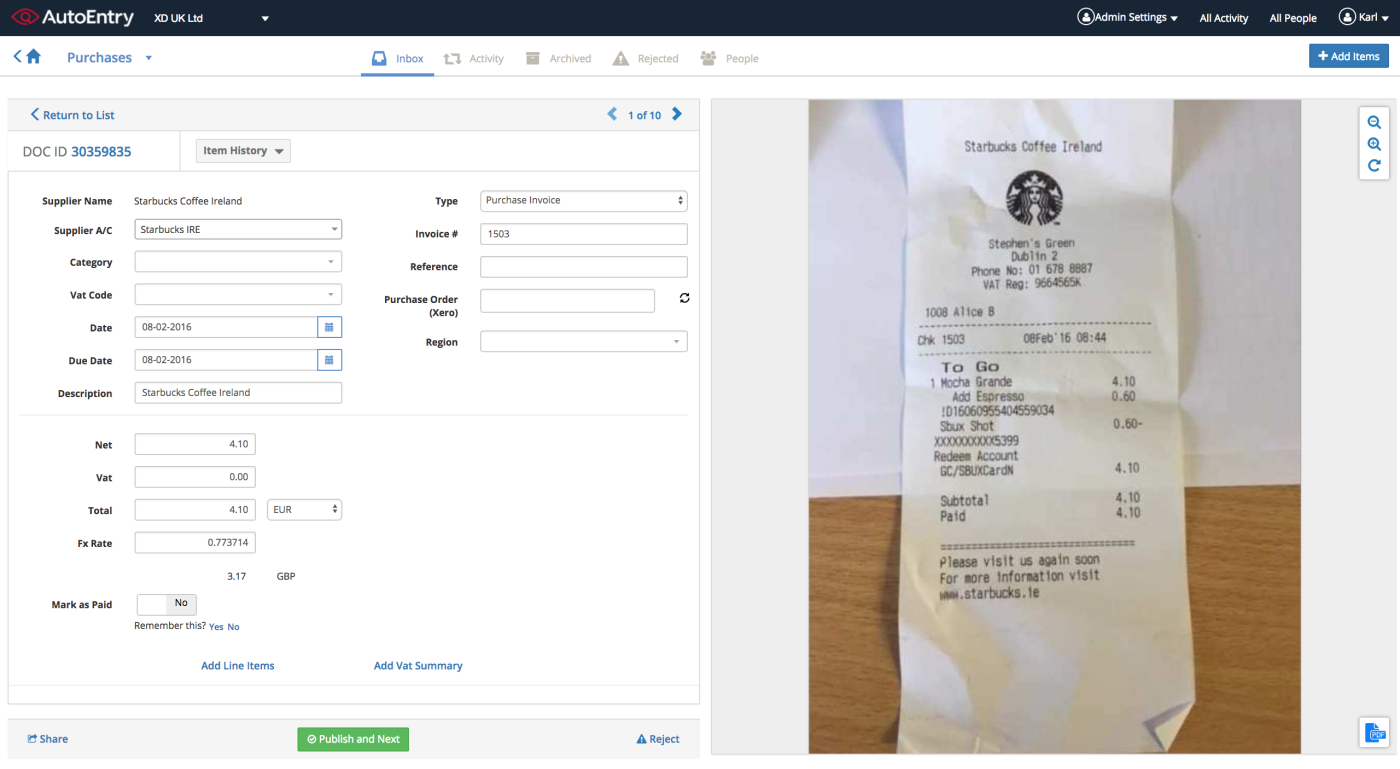Viewport: 1400px width, 769px height.
Task: Switch to the Inbox tab
Action: pyautogui.click(x=398, y=59)
